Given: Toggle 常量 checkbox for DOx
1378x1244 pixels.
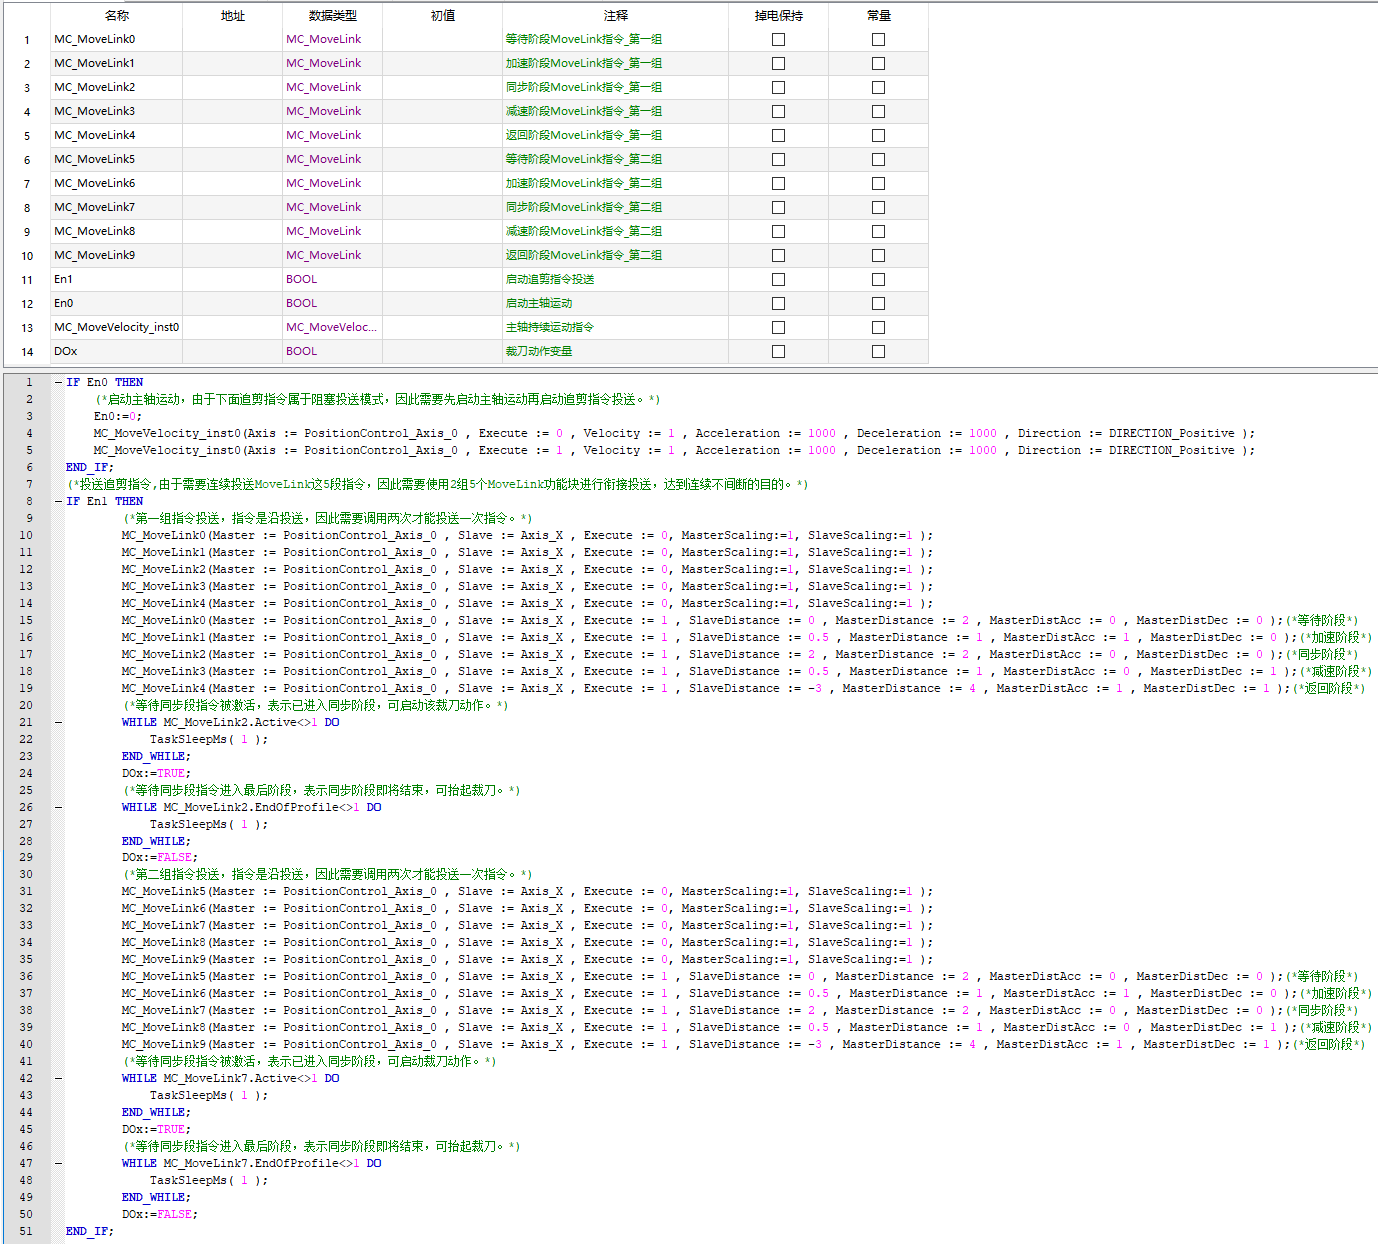Looking at the screenshot, I should pyautogui.click(x=878, y=352).
